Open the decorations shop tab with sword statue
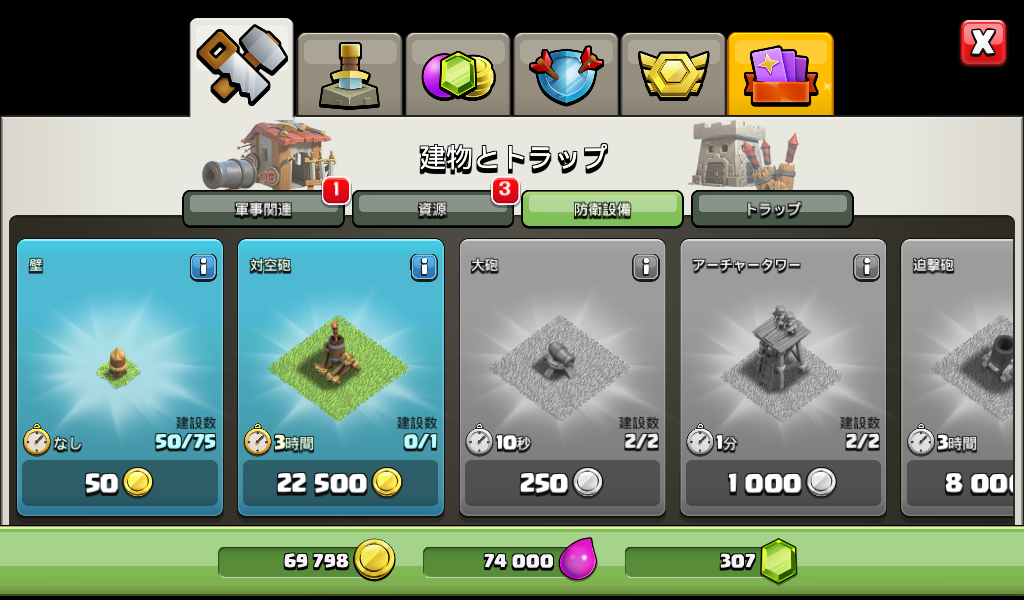This screenshot has height=600, width=1024. point(349,74)
